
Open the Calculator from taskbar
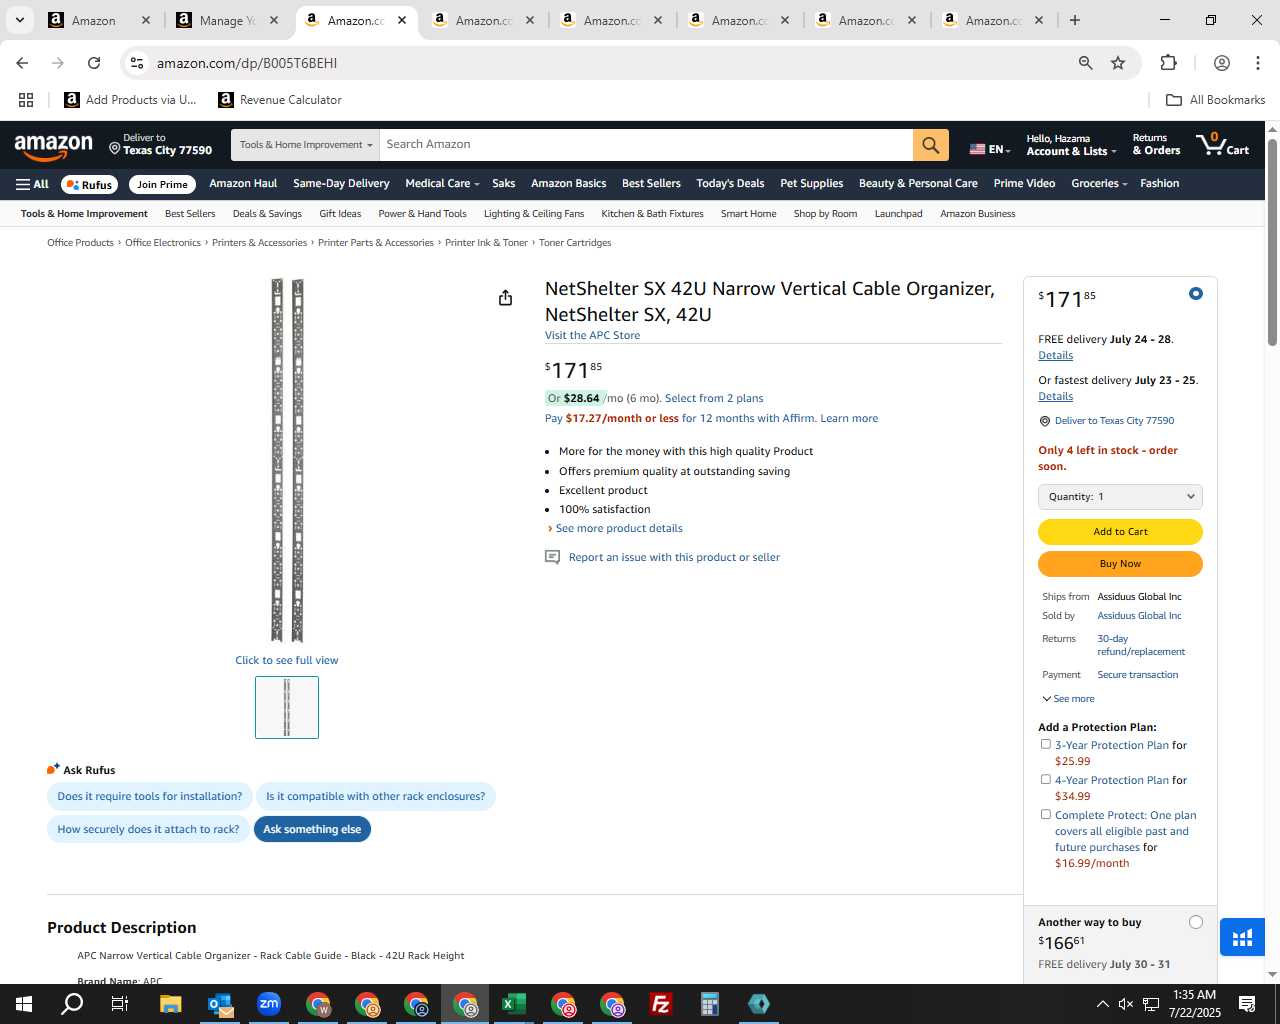tap(710, 1004)
